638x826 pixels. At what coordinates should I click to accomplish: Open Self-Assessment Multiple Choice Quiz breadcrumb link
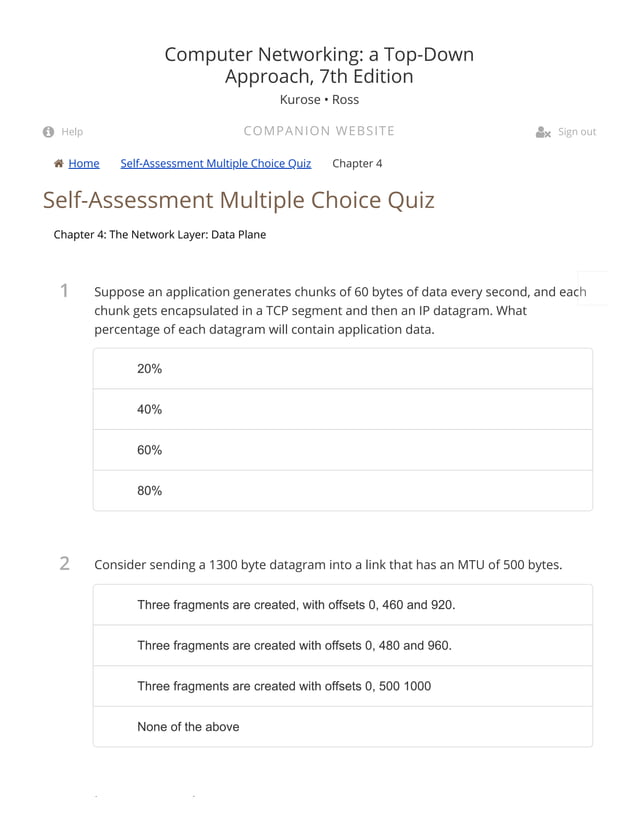pyautogui.click(x=215, y=163)
